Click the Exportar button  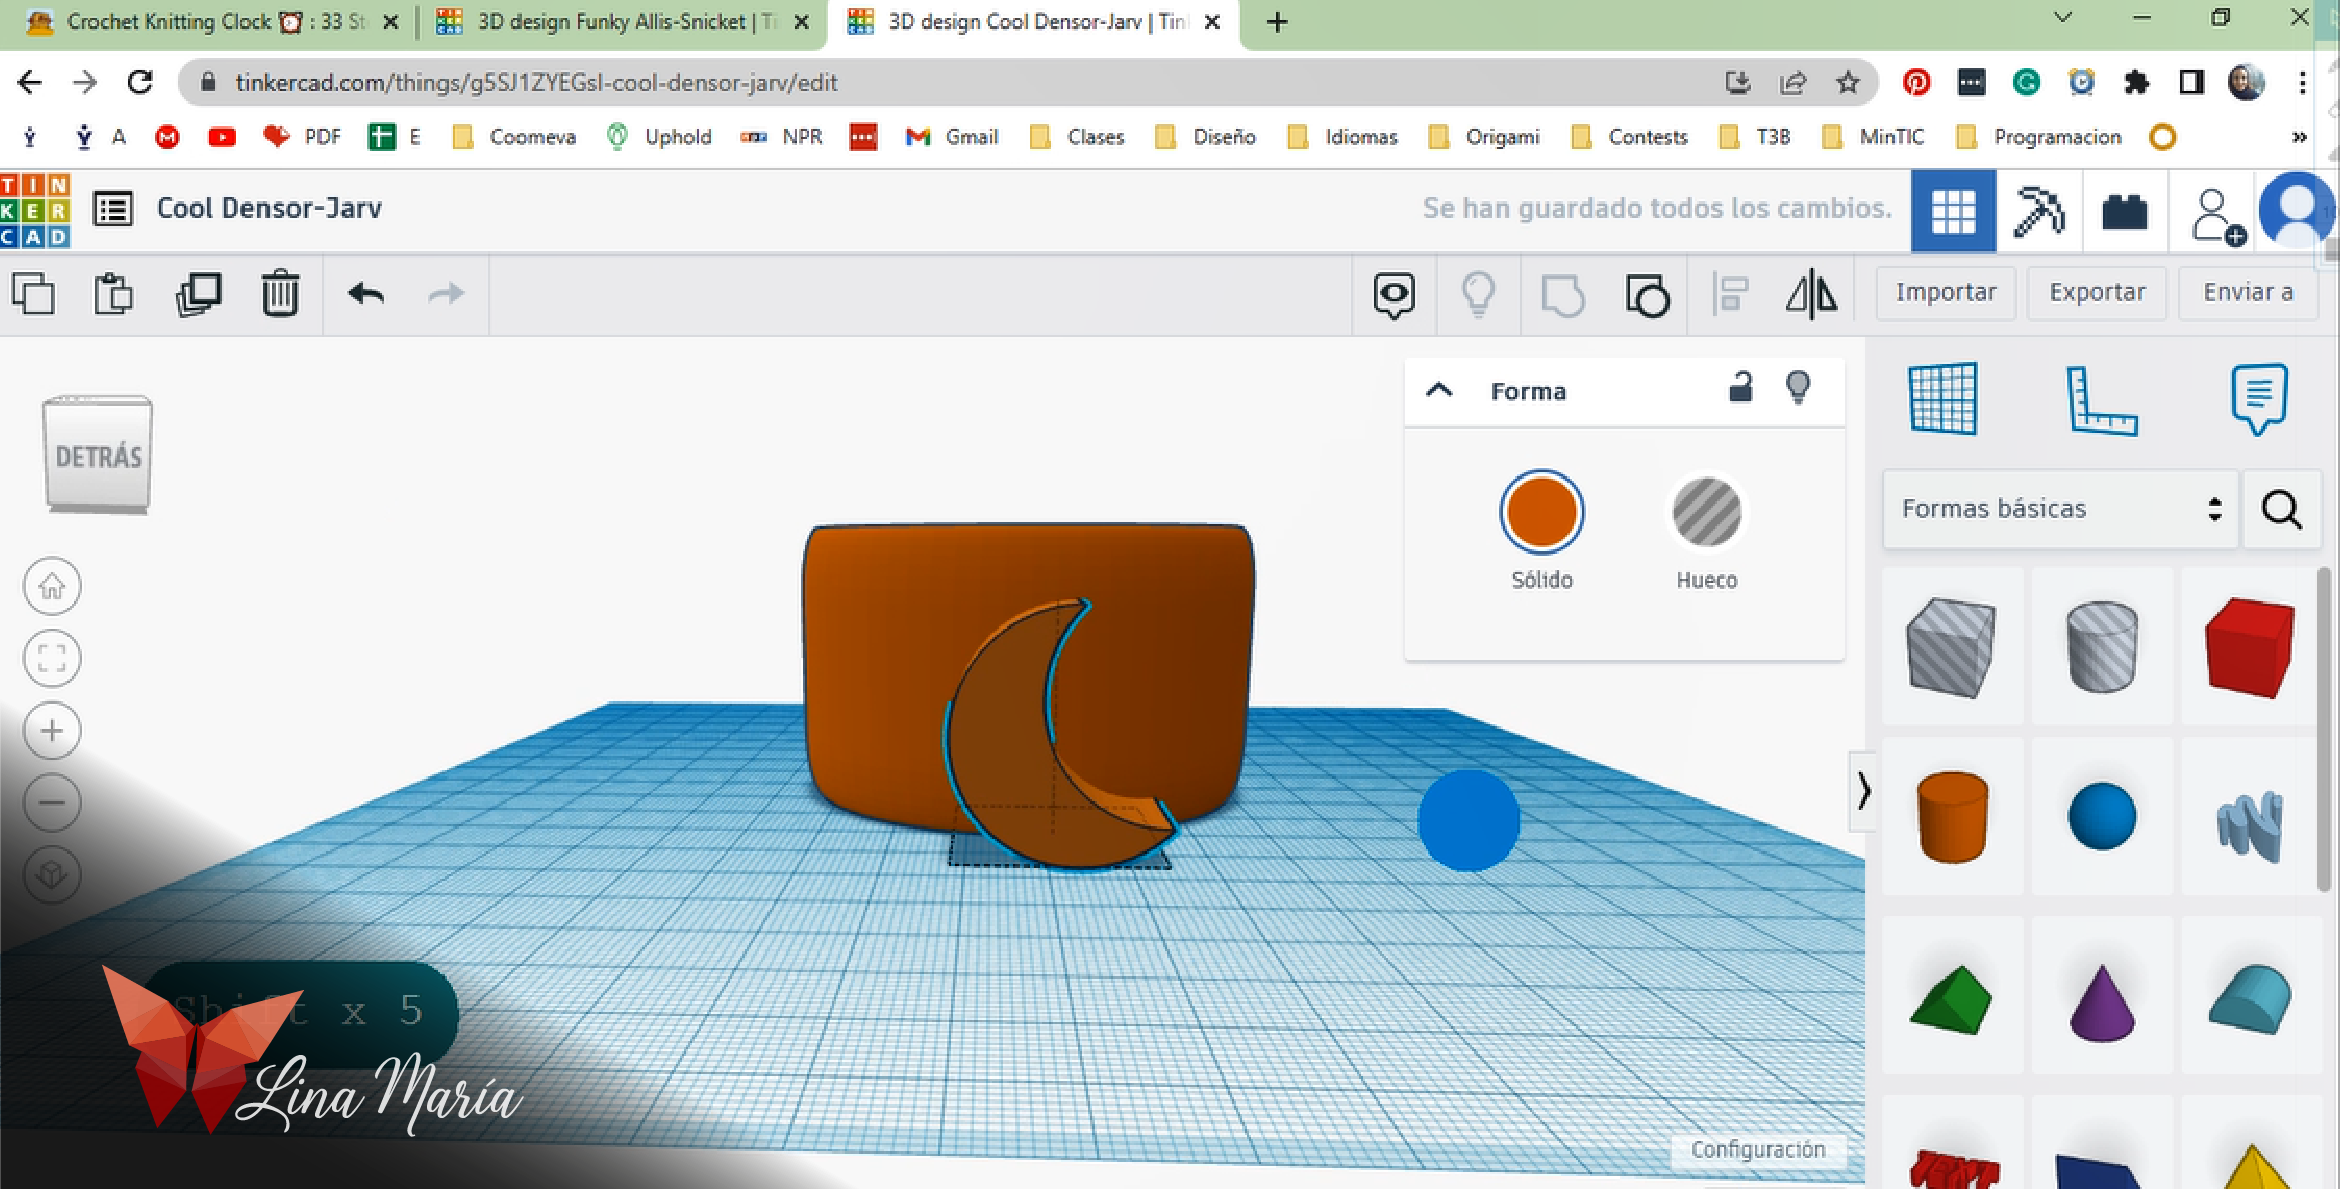pos(2097,291)
